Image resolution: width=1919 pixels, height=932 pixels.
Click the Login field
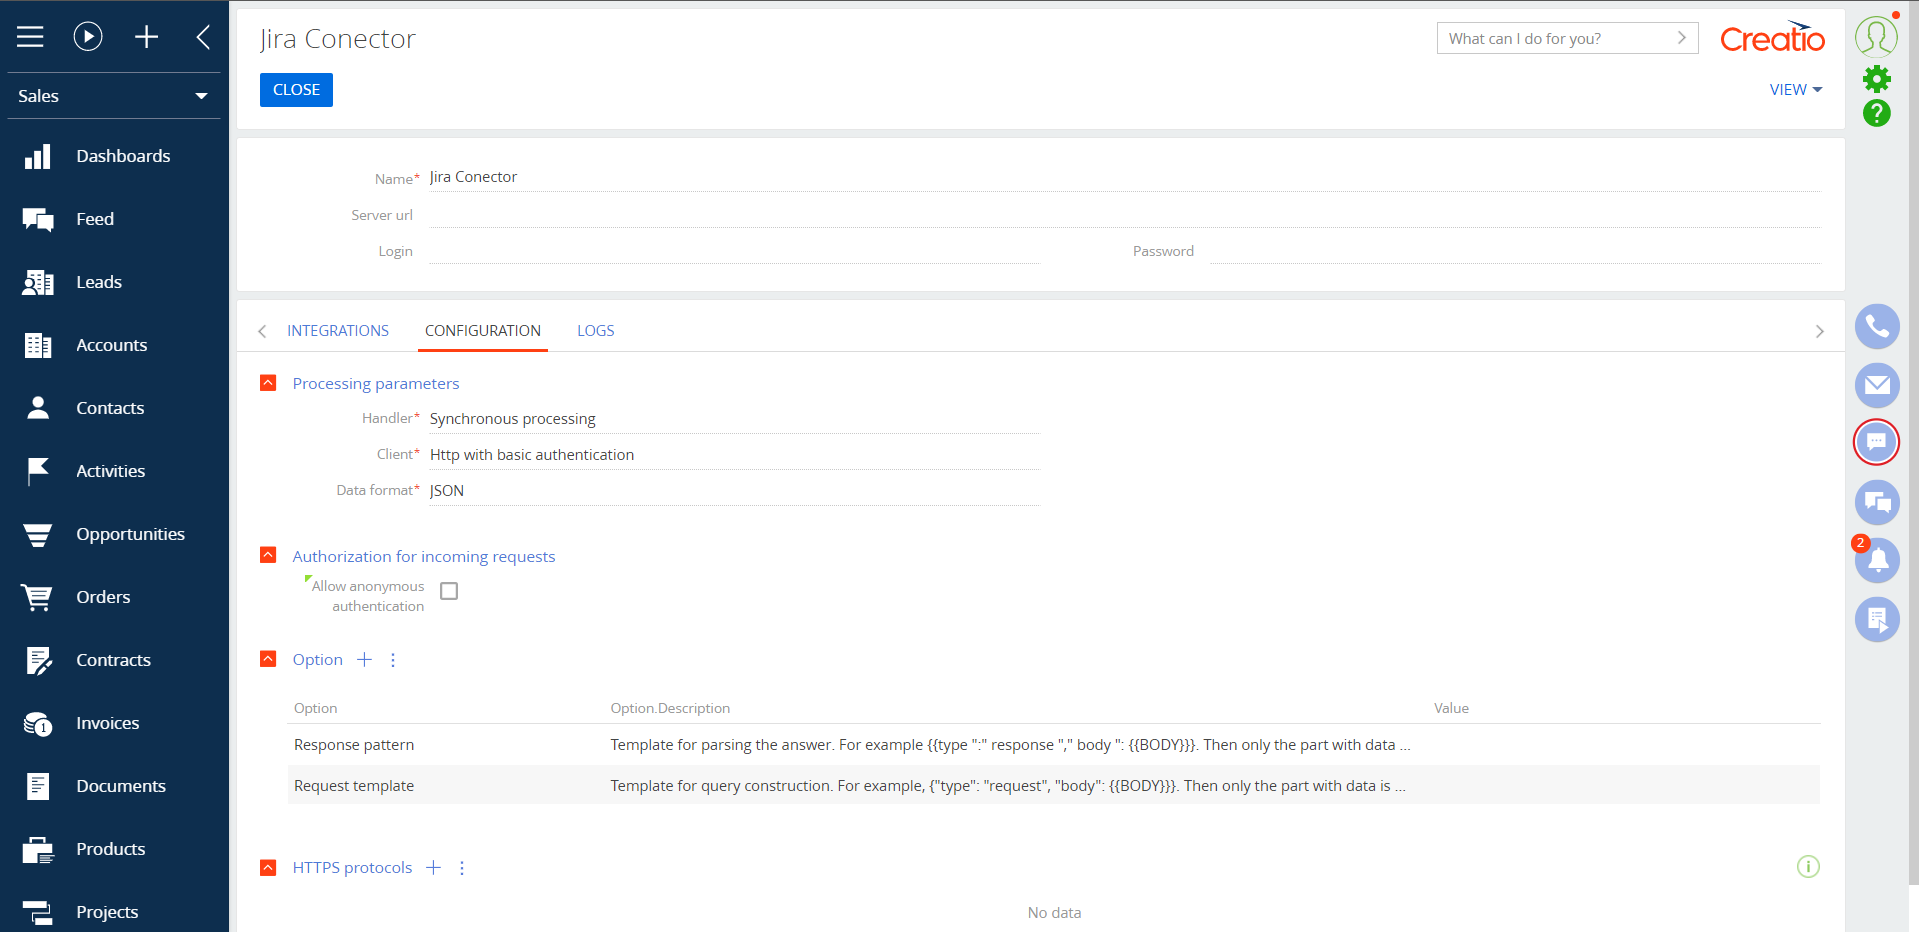pos(734,249)
